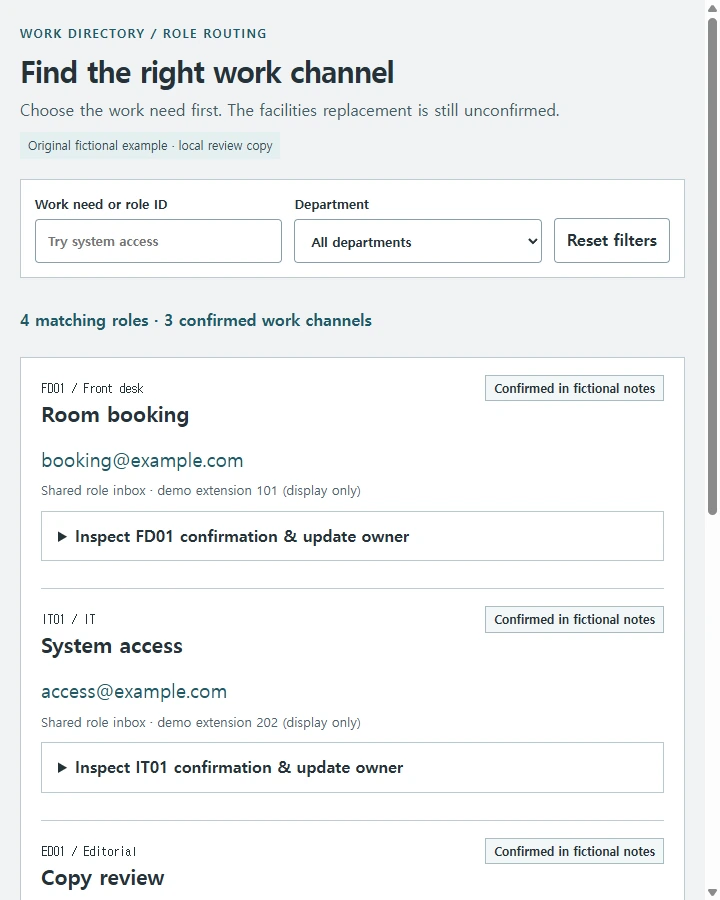This screenshot has height=900, width=720.
Task: Click the Find the right work channel title
Action: coord(207,73)
